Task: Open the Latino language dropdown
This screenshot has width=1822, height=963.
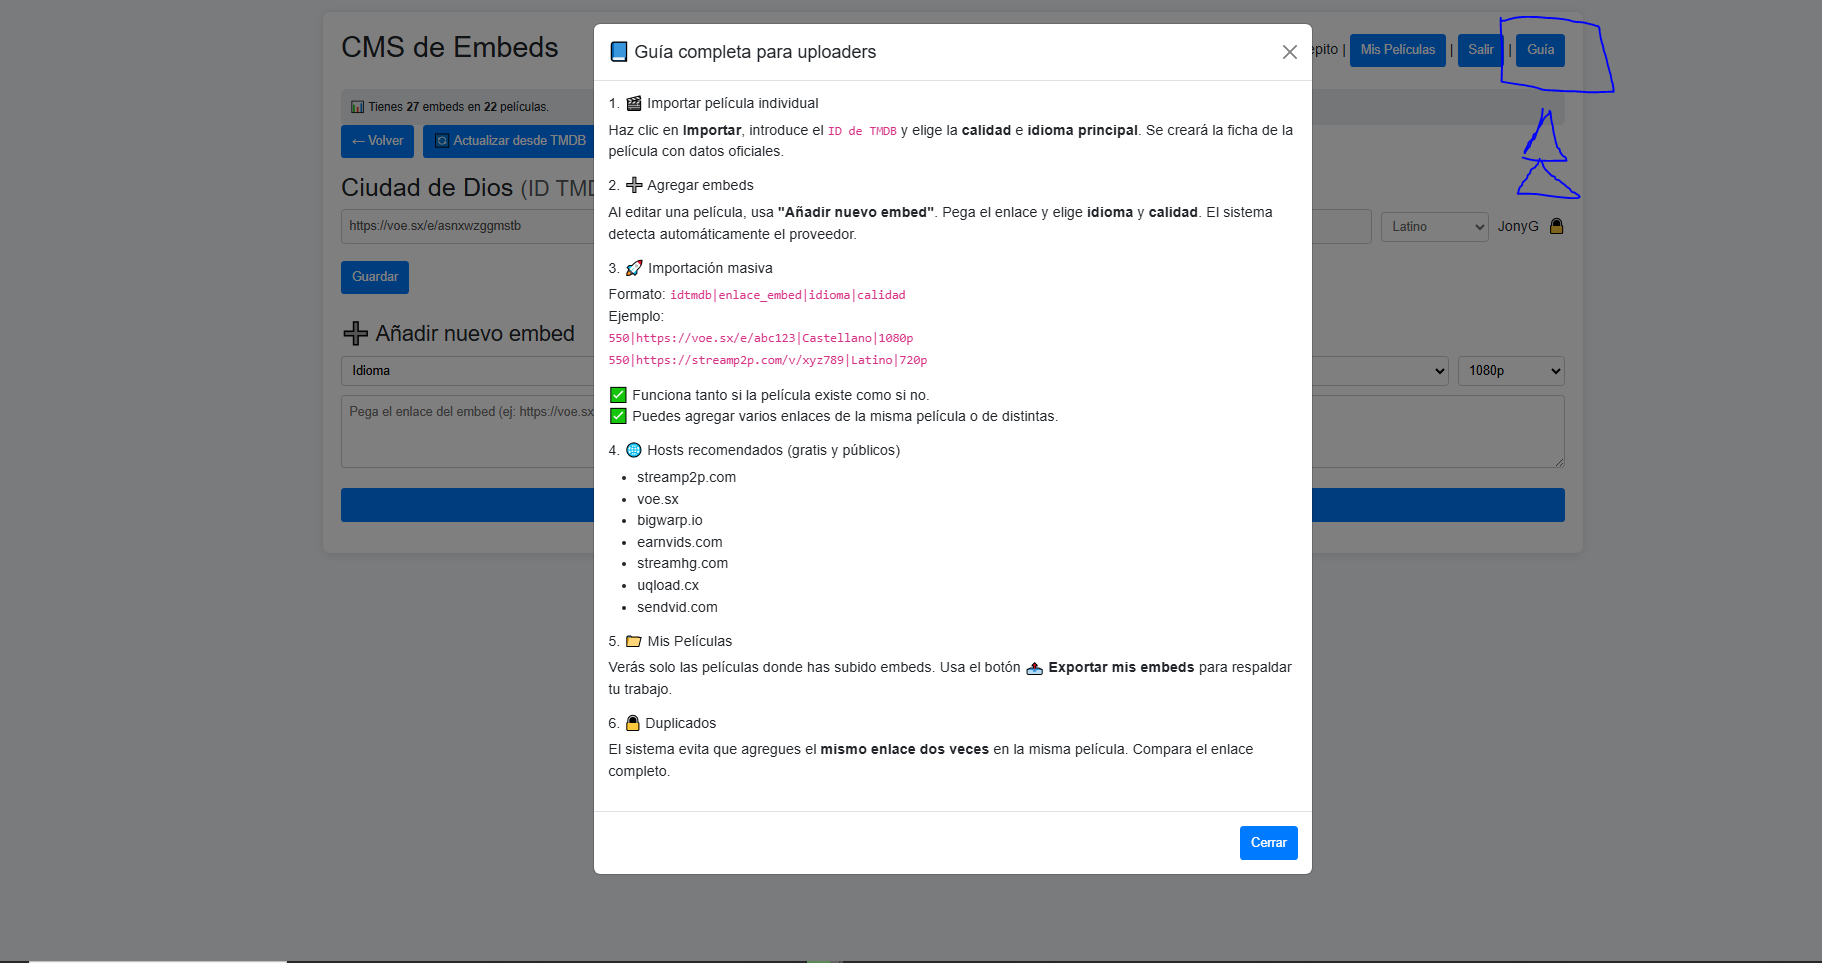Action: (1434, 227)
